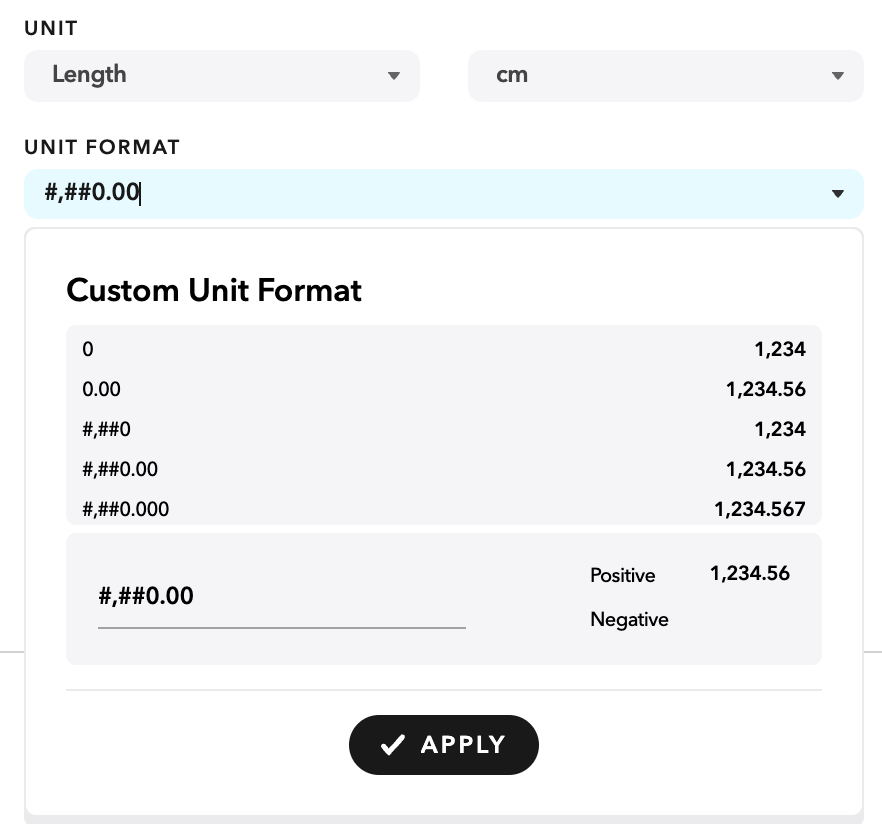
Task: Click the Custom Unit Format heading
Action: 213,290
